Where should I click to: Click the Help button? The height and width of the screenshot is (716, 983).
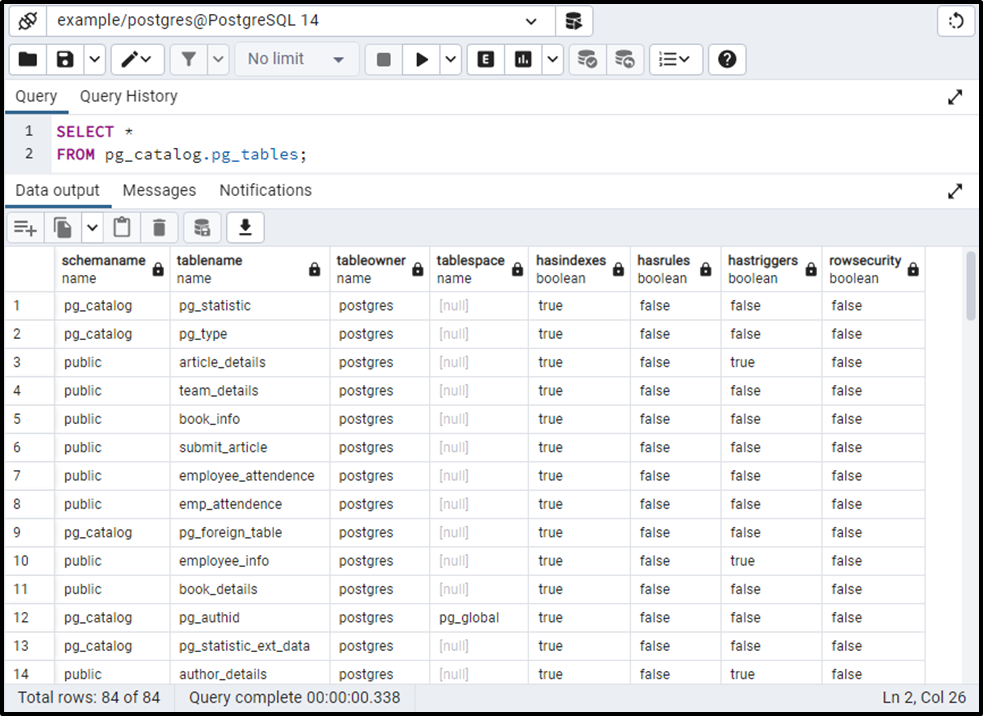pyautogui.click(x=727, y=59)
